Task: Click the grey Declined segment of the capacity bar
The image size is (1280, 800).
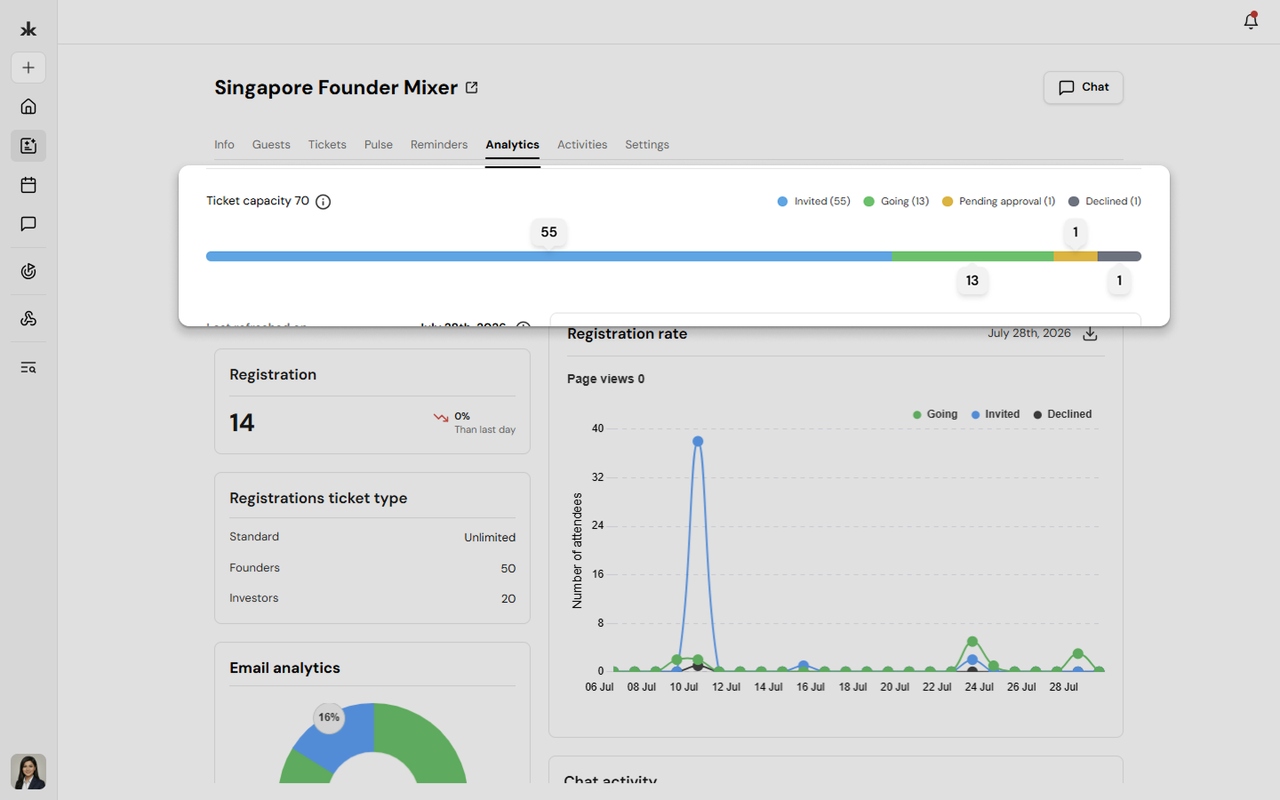Action: (x=1120, y=256)
